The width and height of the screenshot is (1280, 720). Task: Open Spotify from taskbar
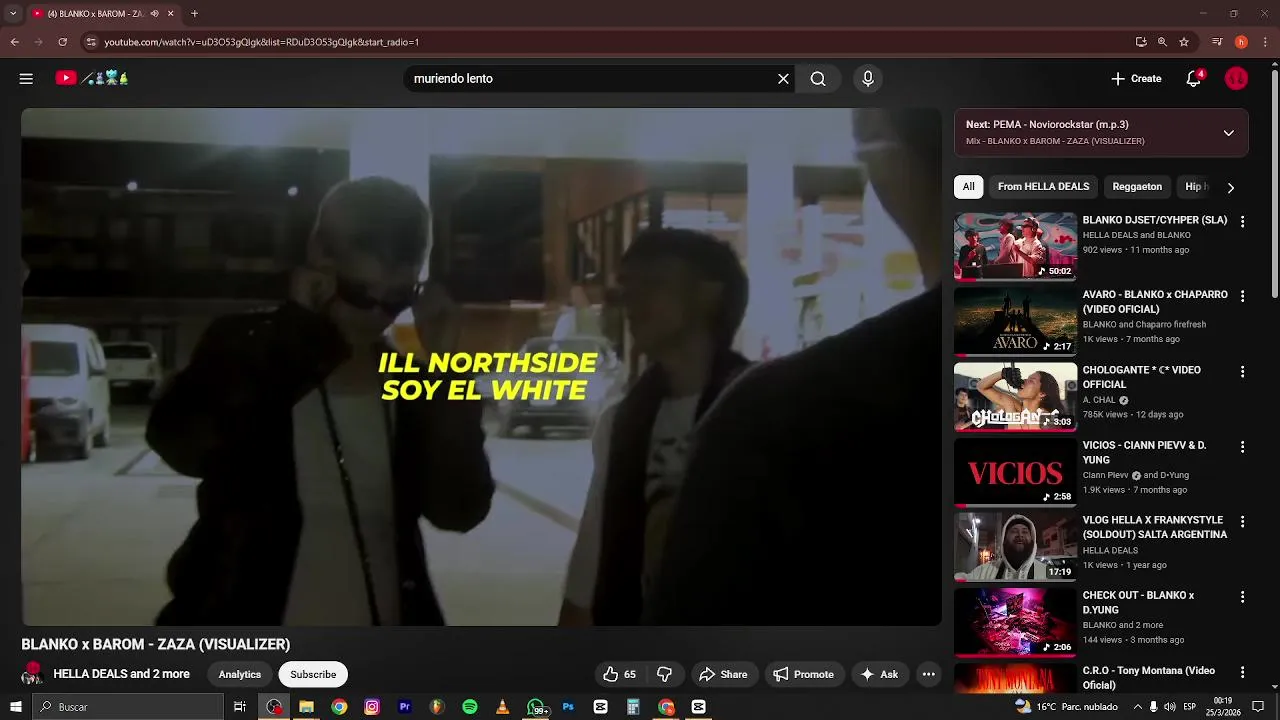(470, 707)
